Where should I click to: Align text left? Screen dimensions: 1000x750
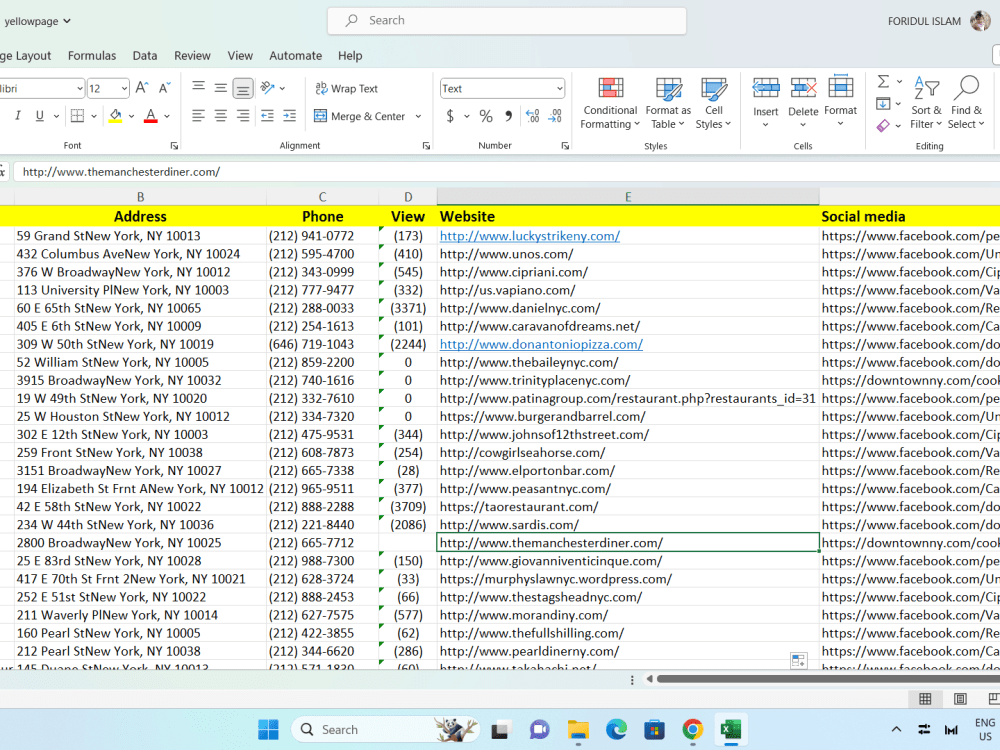[x=198, y=115]
